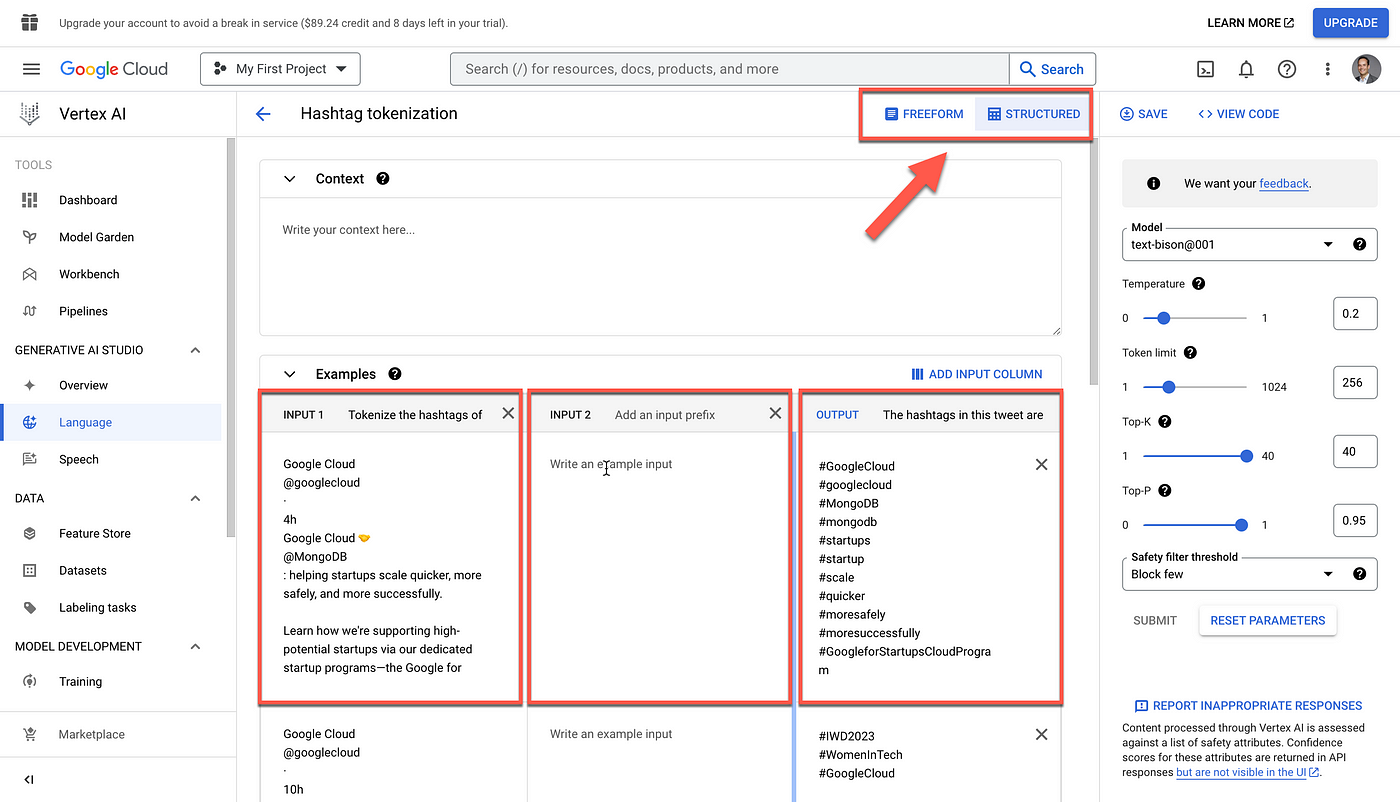Collapse the Examples section
1400x802 pixels.
point(290,374)
